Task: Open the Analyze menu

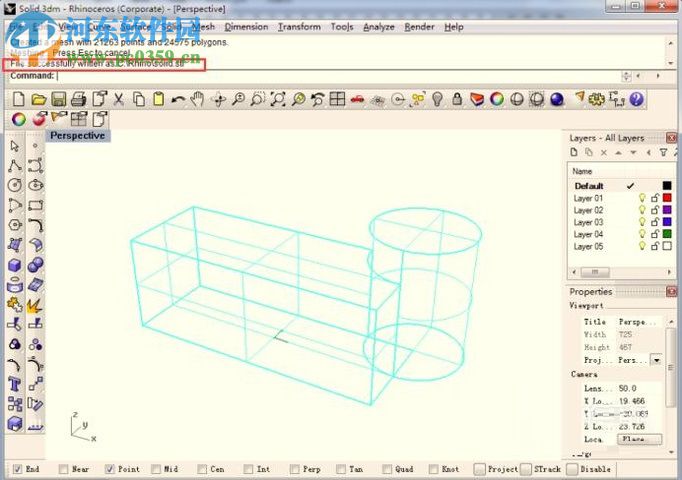Action: tap(379, 27)
